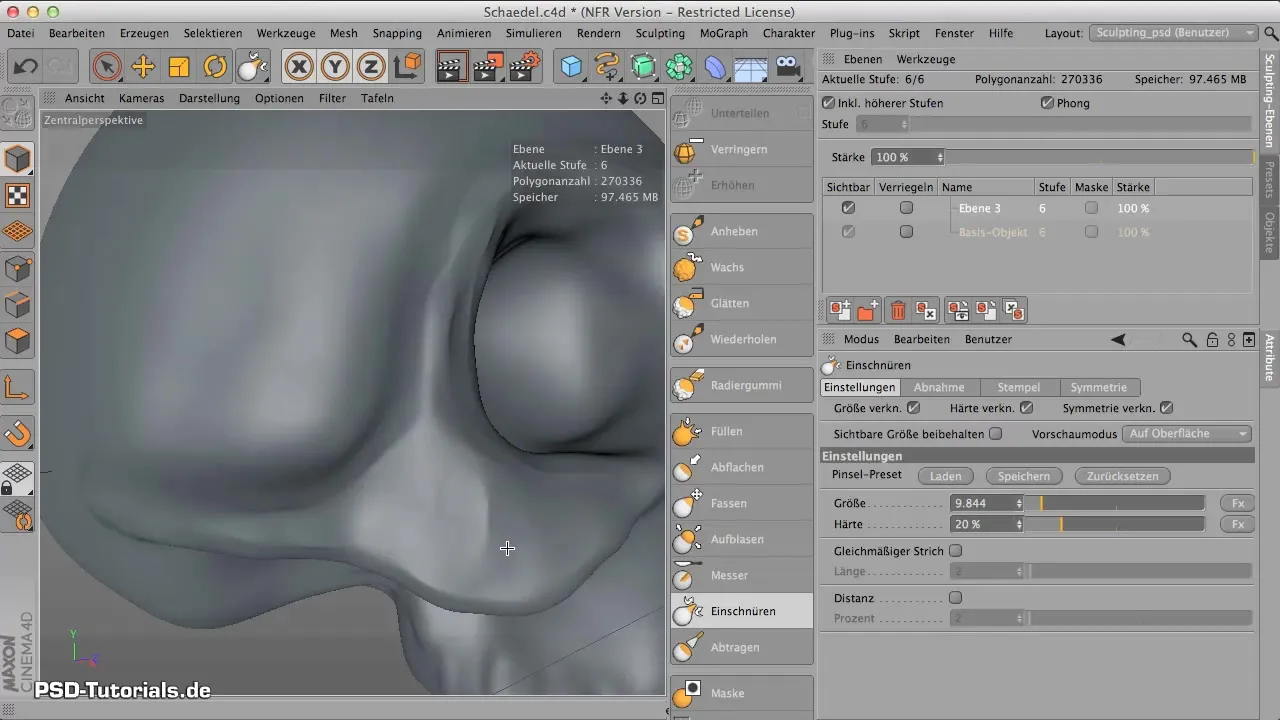This screenshot has width=1280, height=720.
Task: Select the Füllen fill brush
Action: [741, 431]
